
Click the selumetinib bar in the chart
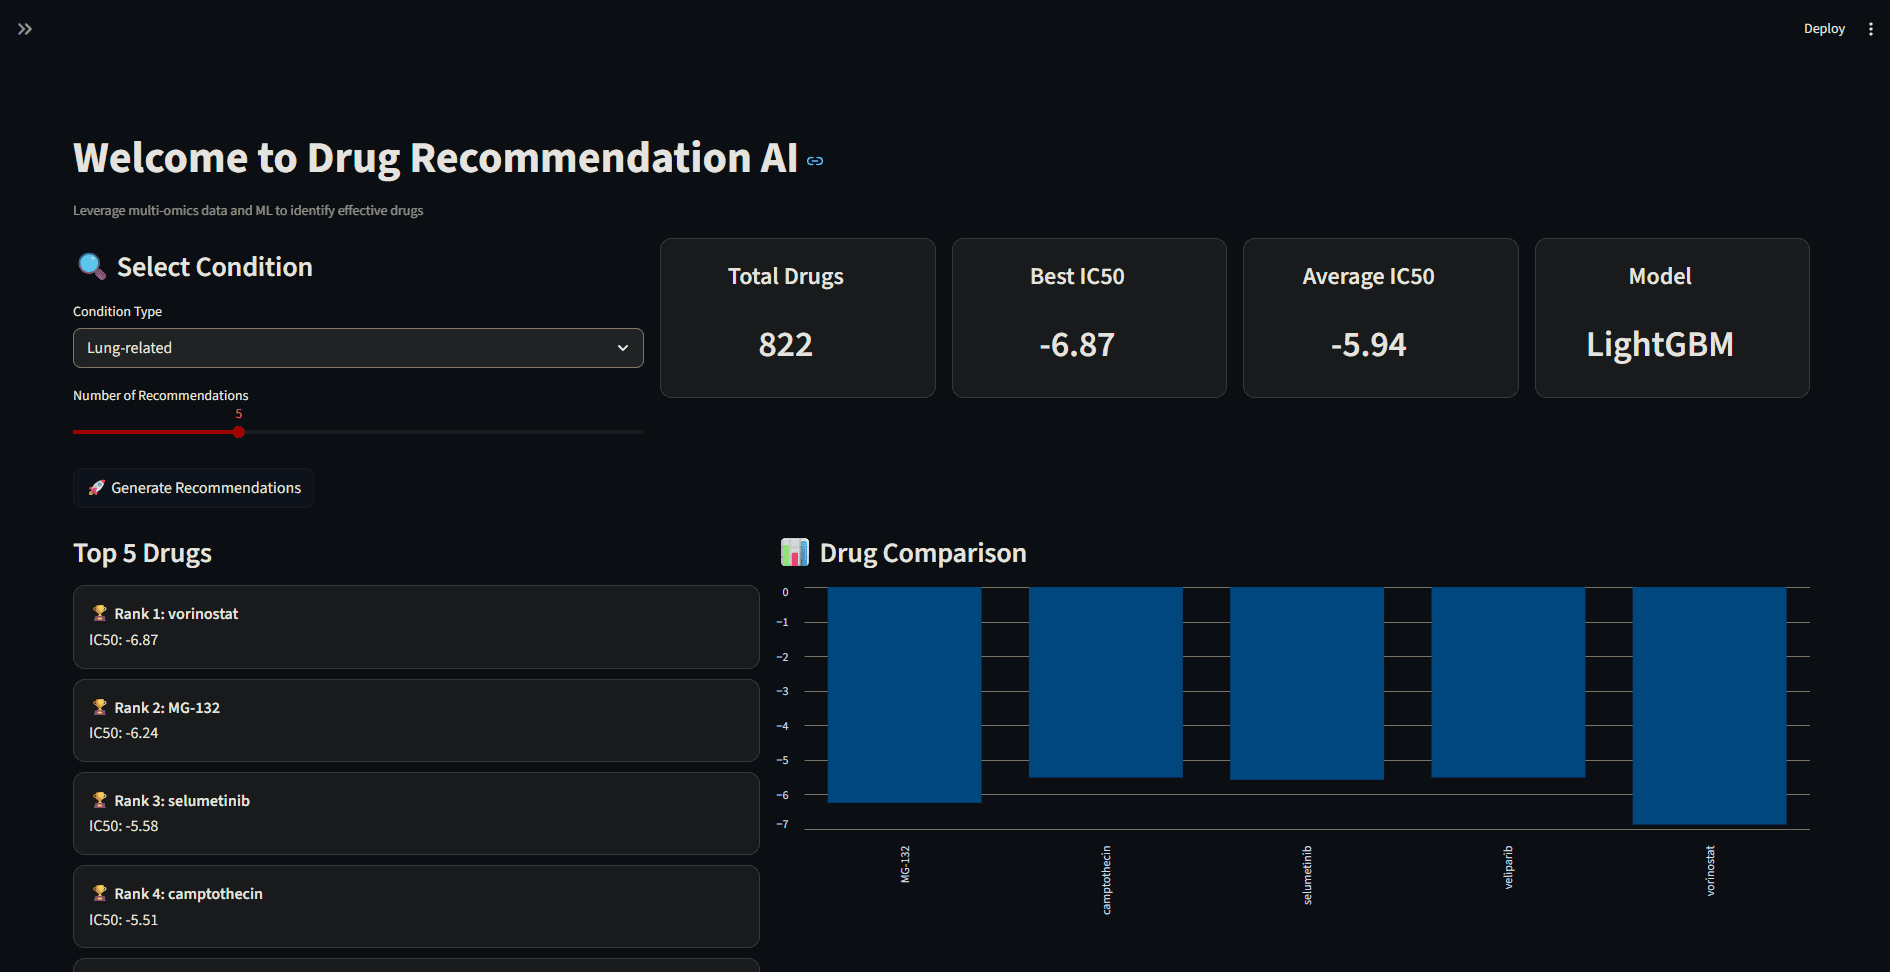1307,684
